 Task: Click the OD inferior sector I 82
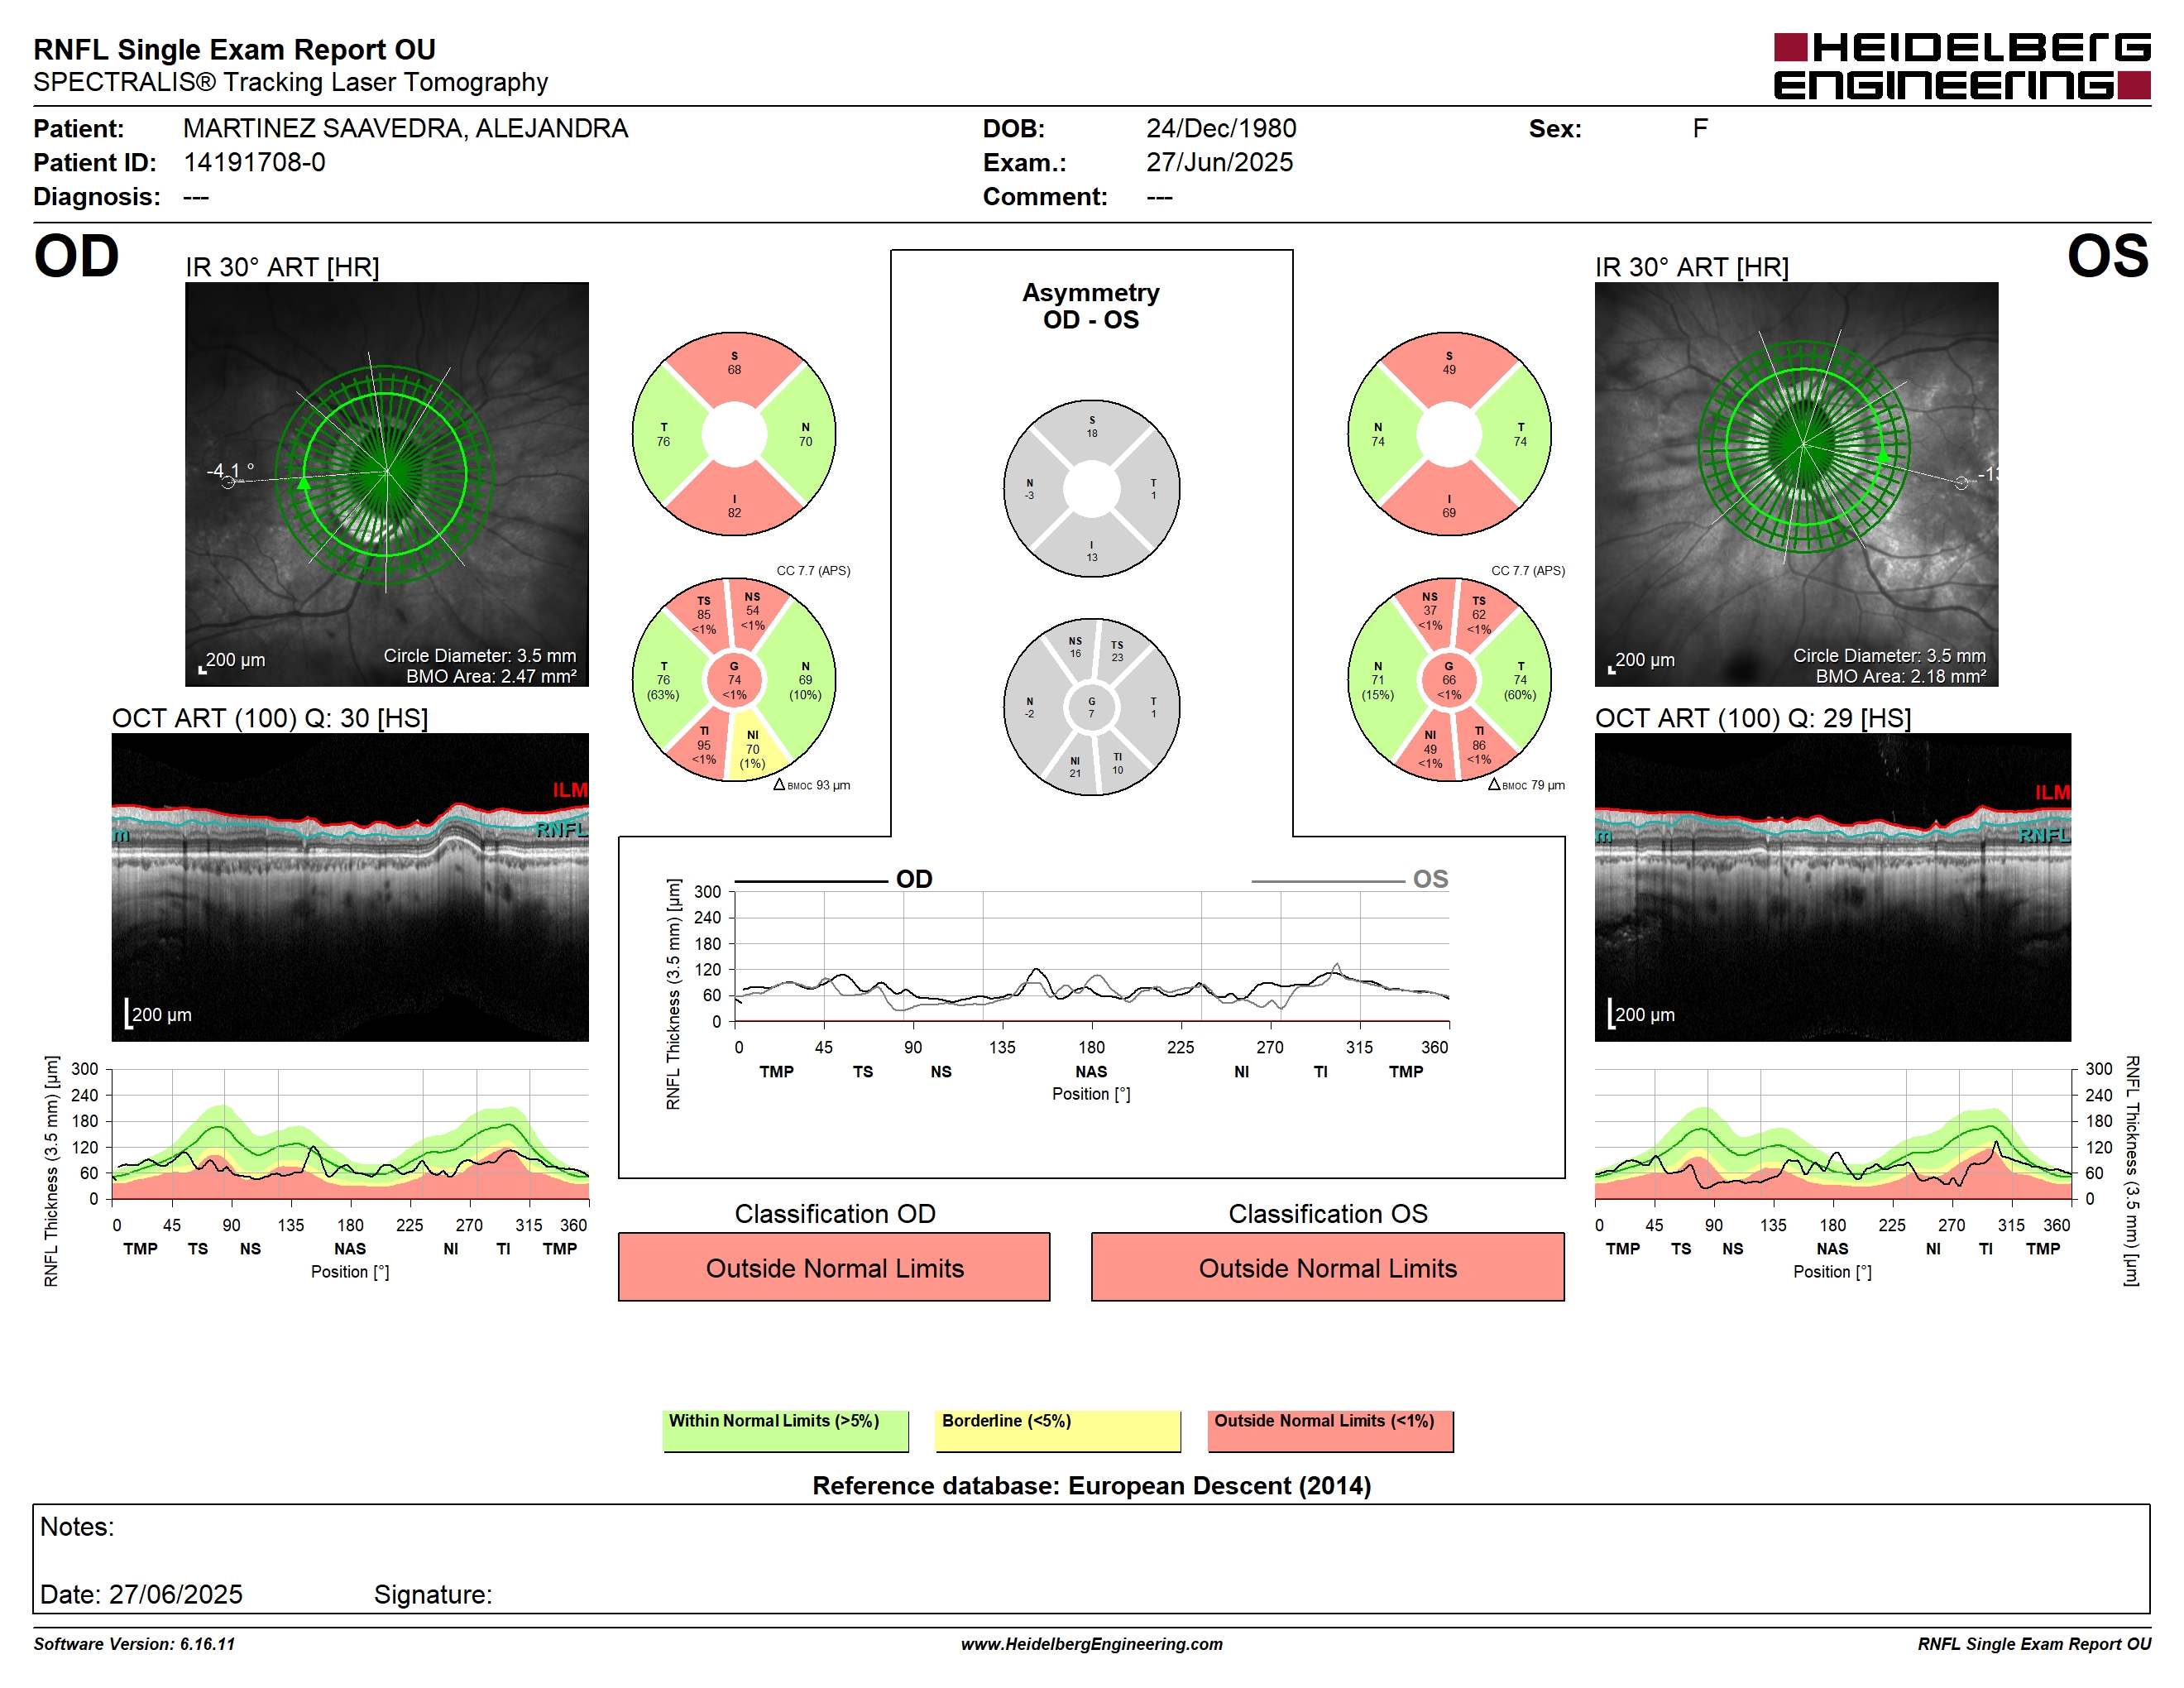pyautogui.click(x=734, y=506)
